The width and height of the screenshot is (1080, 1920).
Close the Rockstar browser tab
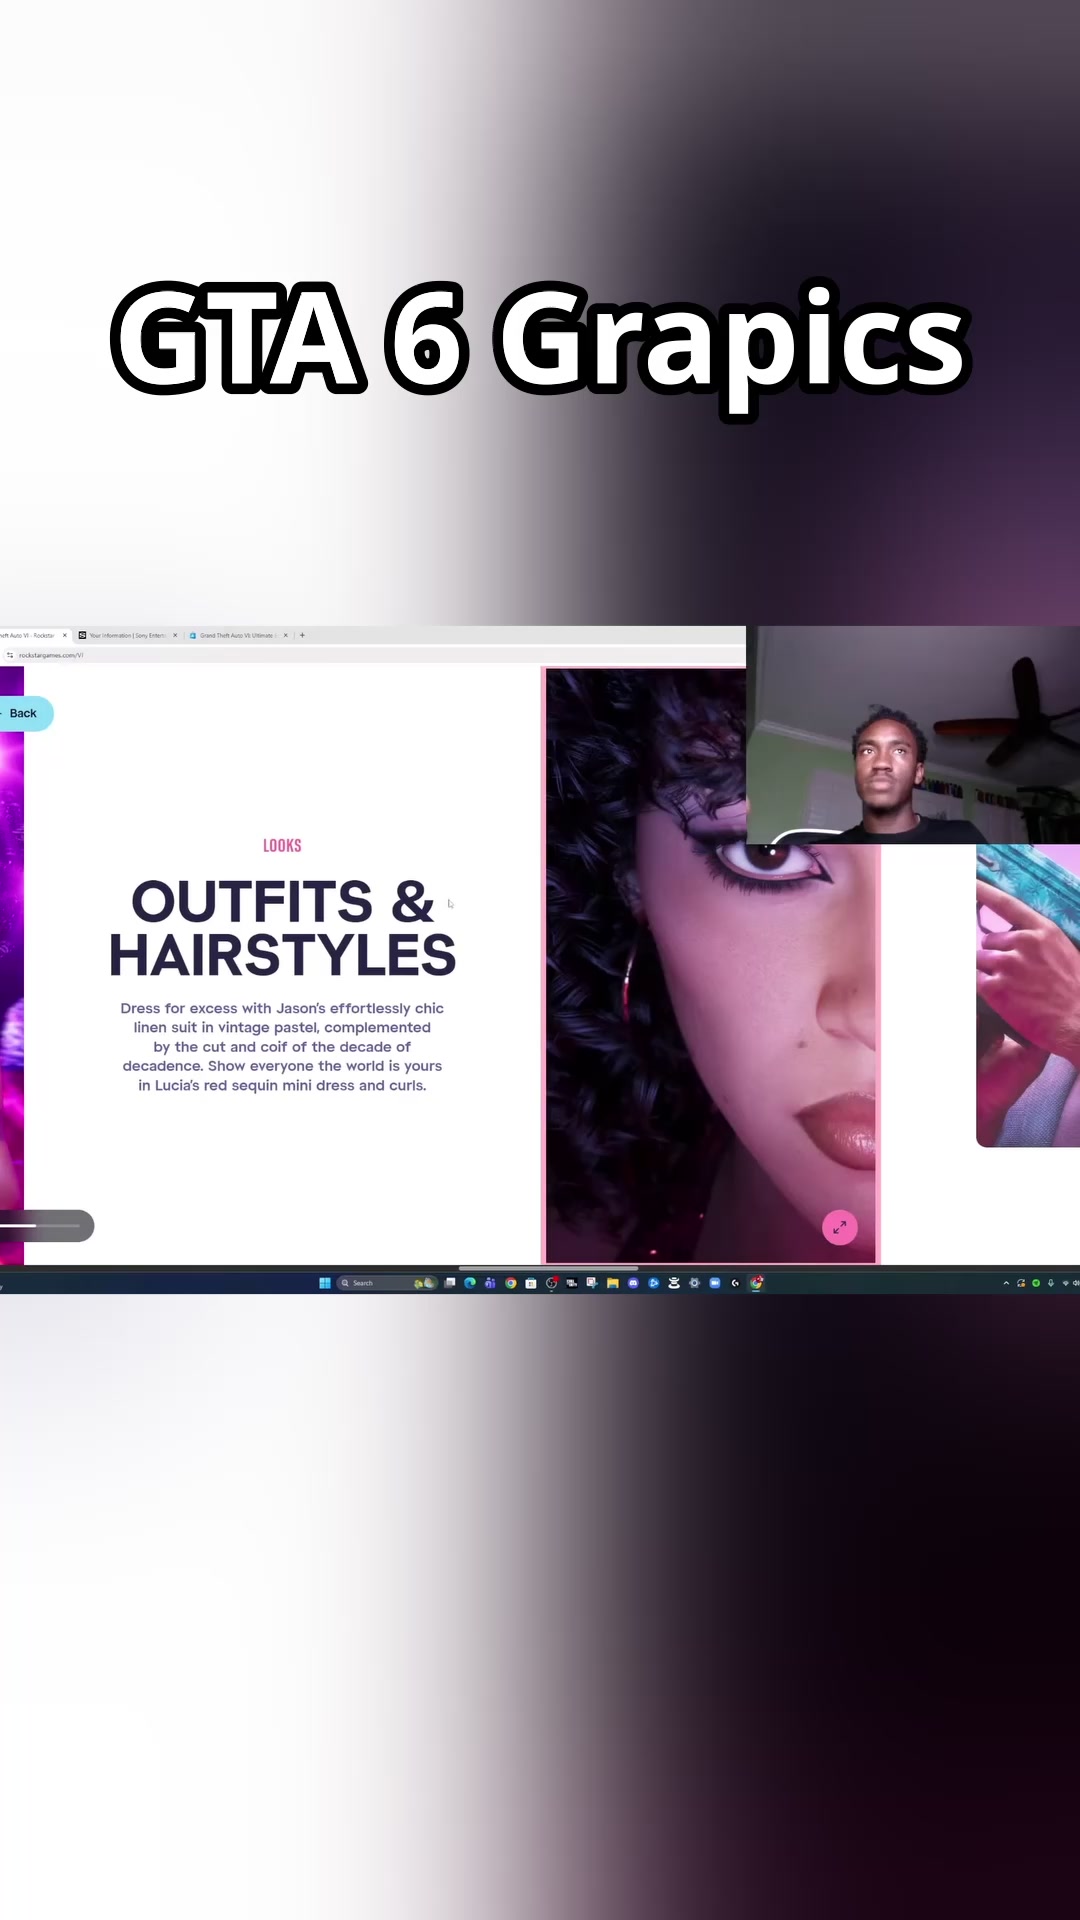pyautogui.click(x=65, y=635)
